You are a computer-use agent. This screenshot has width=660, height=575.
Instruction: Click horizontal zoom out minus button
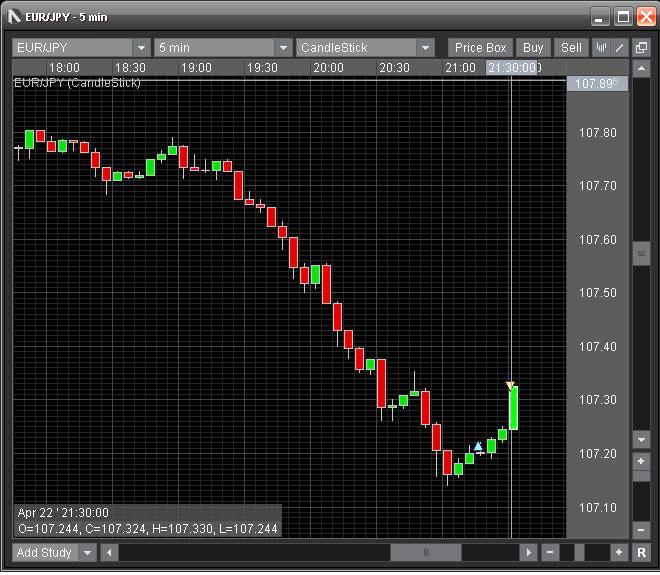pyautogui.click(x=549, y=553)
